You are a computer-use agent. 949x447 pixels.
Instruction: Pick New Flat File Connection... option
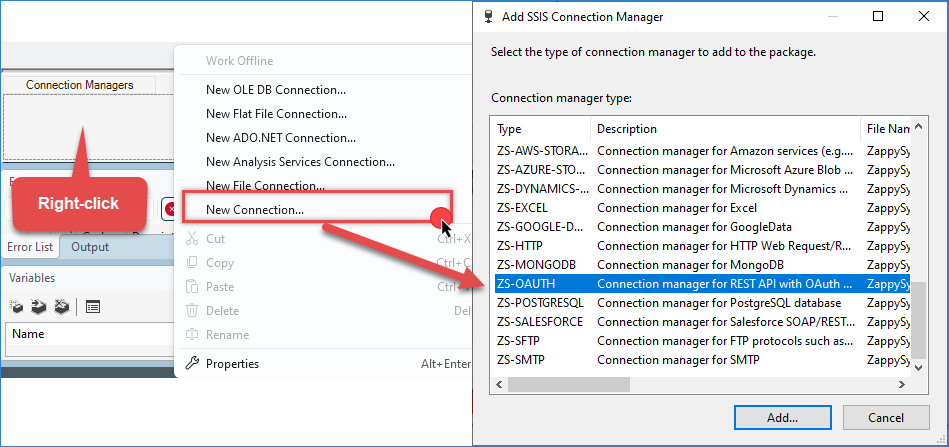coord(276,114)
